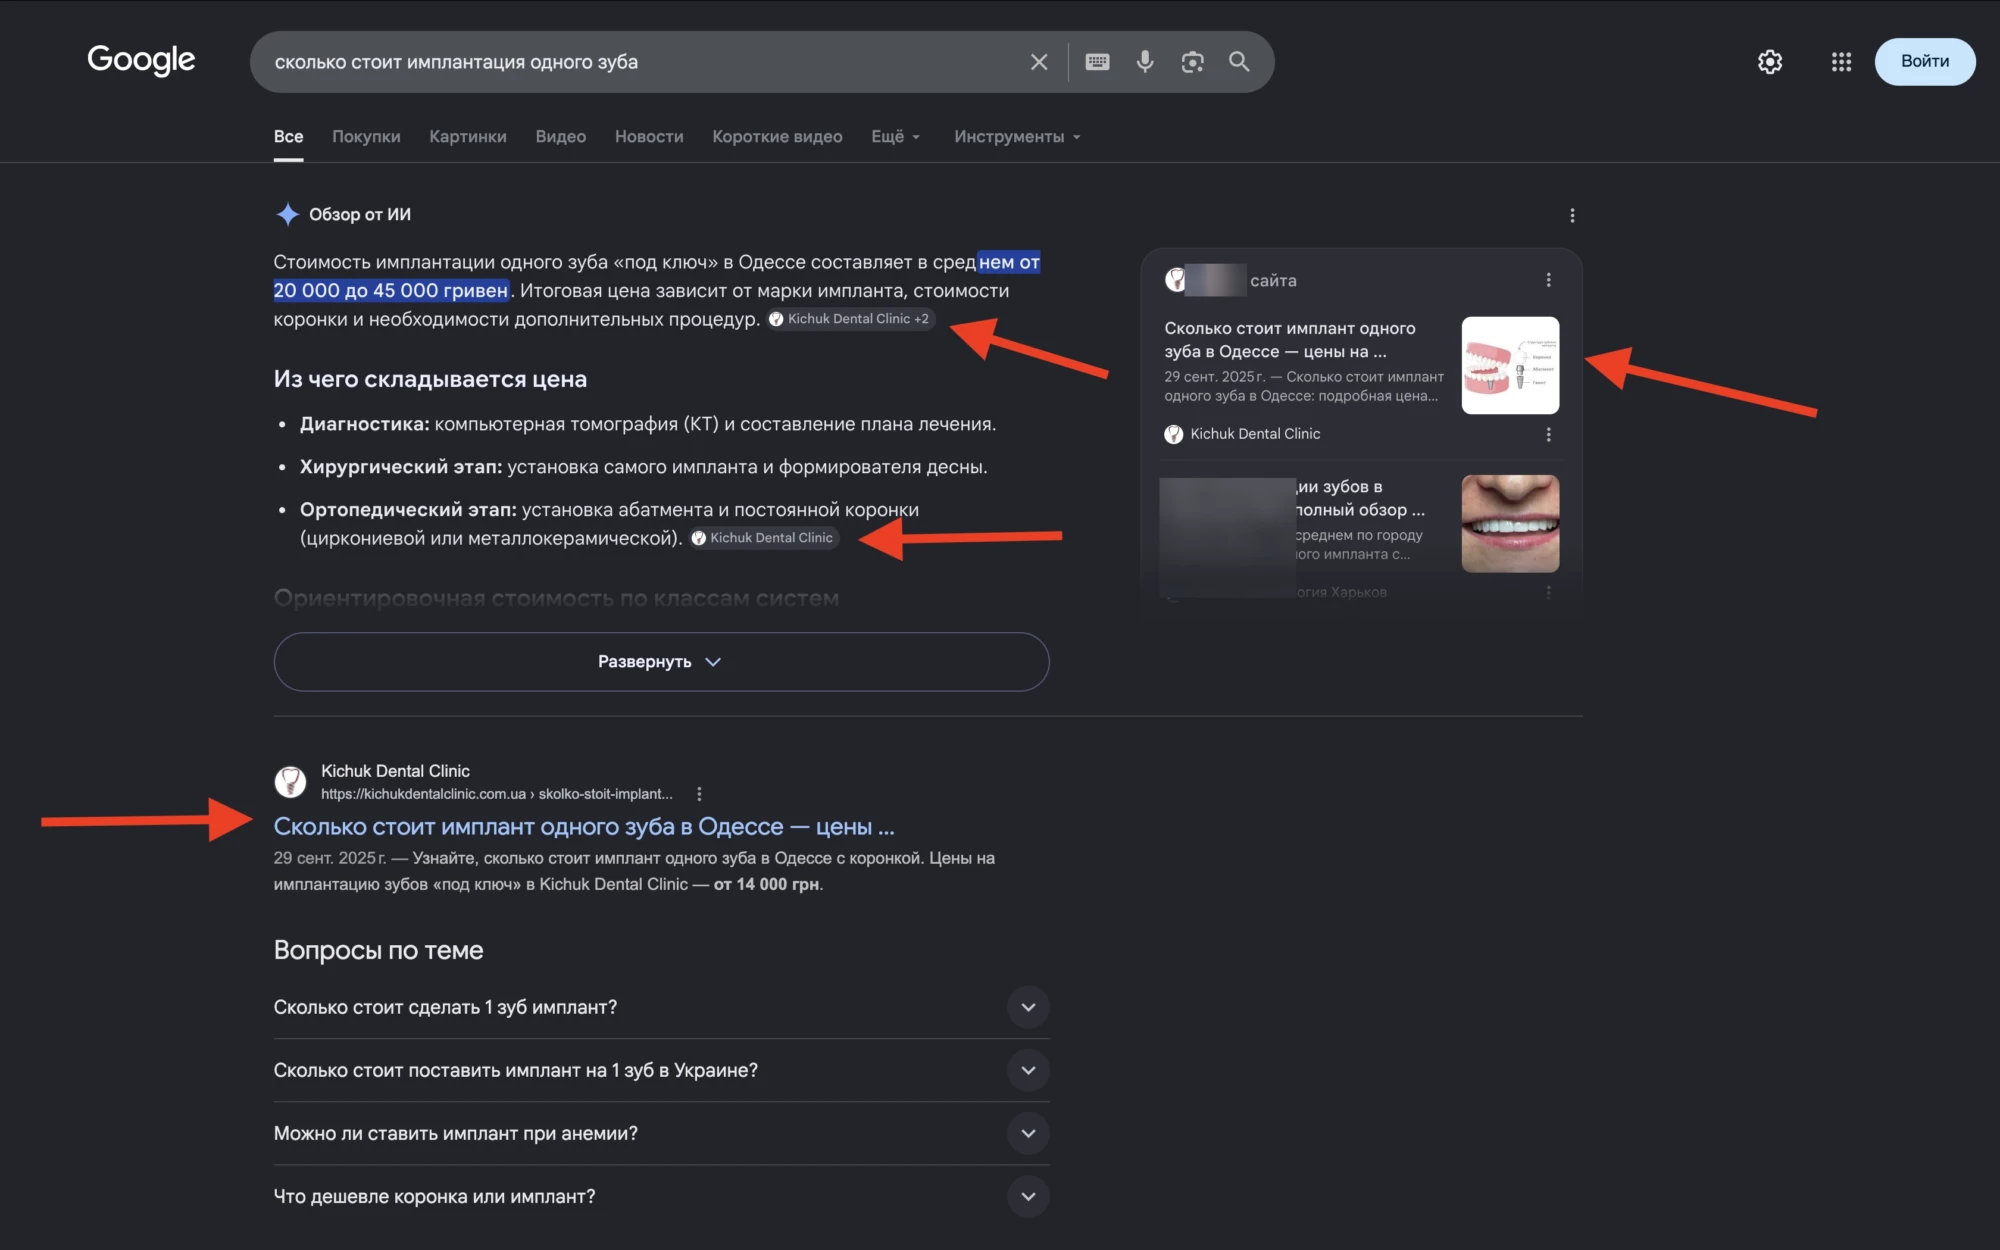Select the Все tab
The width and height of the screenshot is (2000, 1250).
pyautogui.click(x=288, y=137)
